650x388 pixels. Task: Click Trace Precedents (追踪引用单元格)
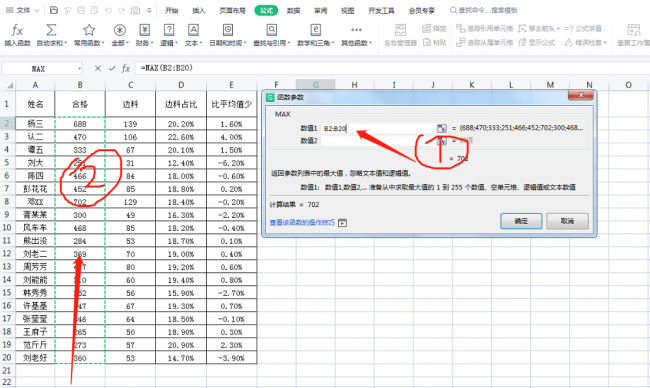[485, 29]
